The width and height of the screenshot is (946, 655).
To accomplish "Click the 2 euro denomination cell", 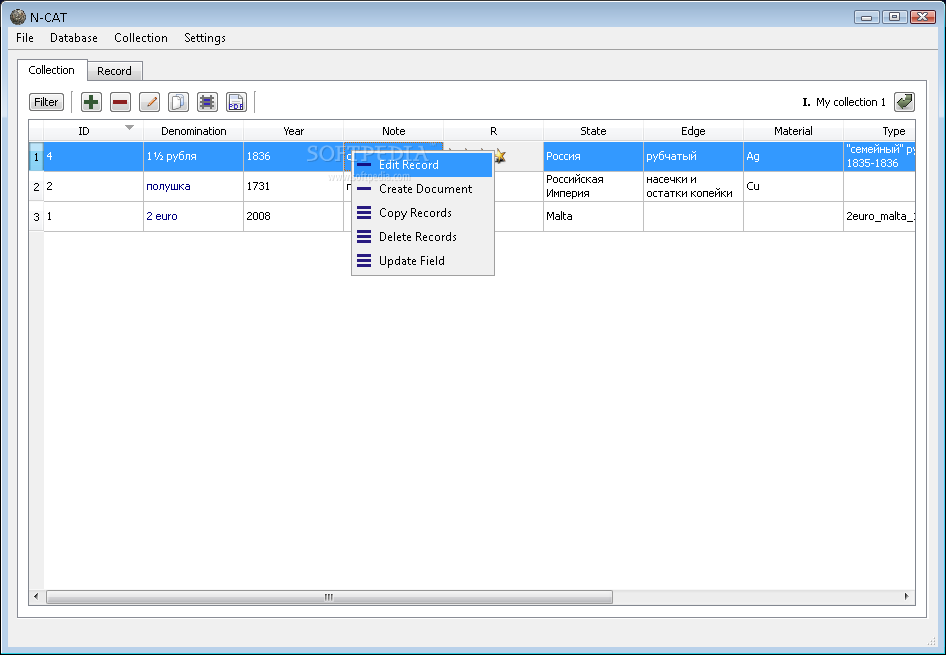I will pos(194,217).
